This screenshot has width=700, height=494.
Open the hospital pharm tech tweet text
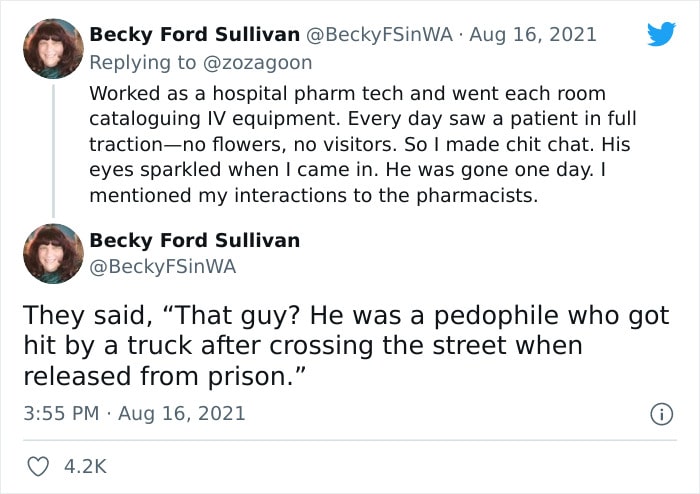point(362,144)
